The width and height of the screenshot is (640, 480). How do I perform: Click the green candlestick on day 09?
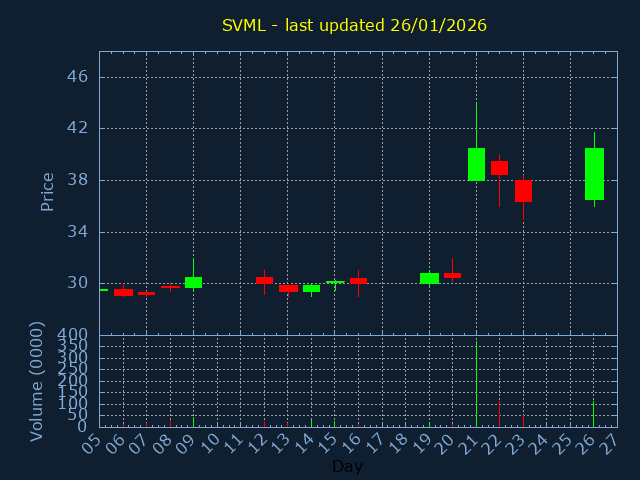(193, 282)
